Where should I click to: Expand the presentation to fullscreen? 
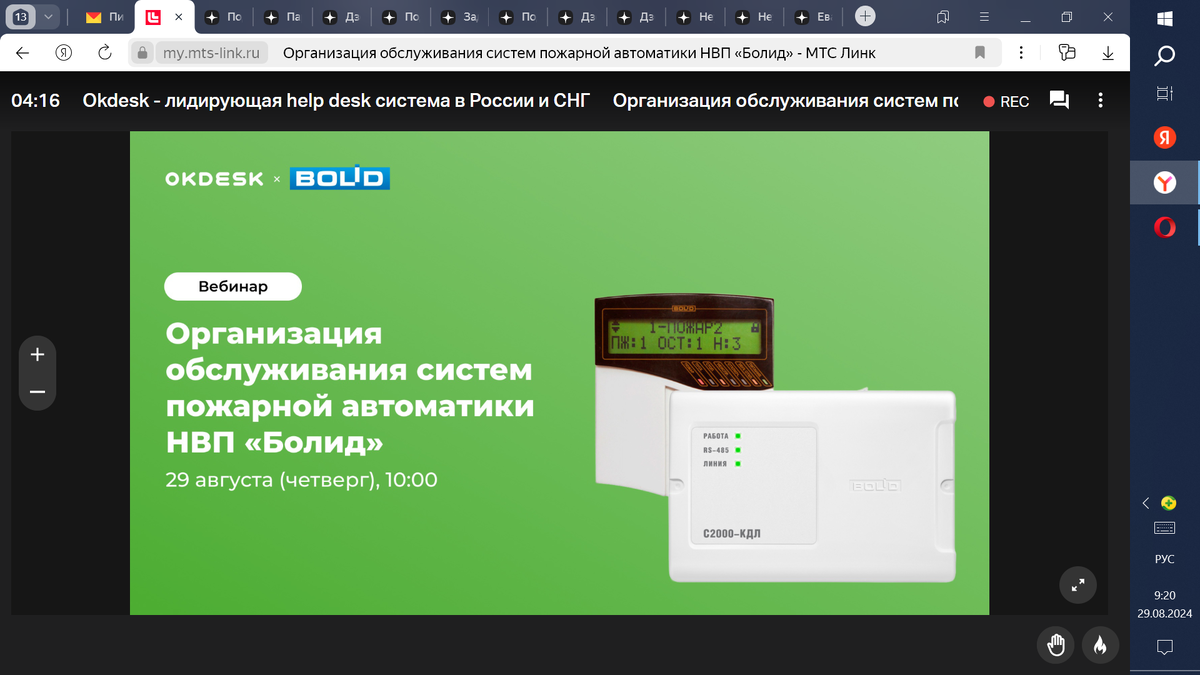coord(1078,586)
